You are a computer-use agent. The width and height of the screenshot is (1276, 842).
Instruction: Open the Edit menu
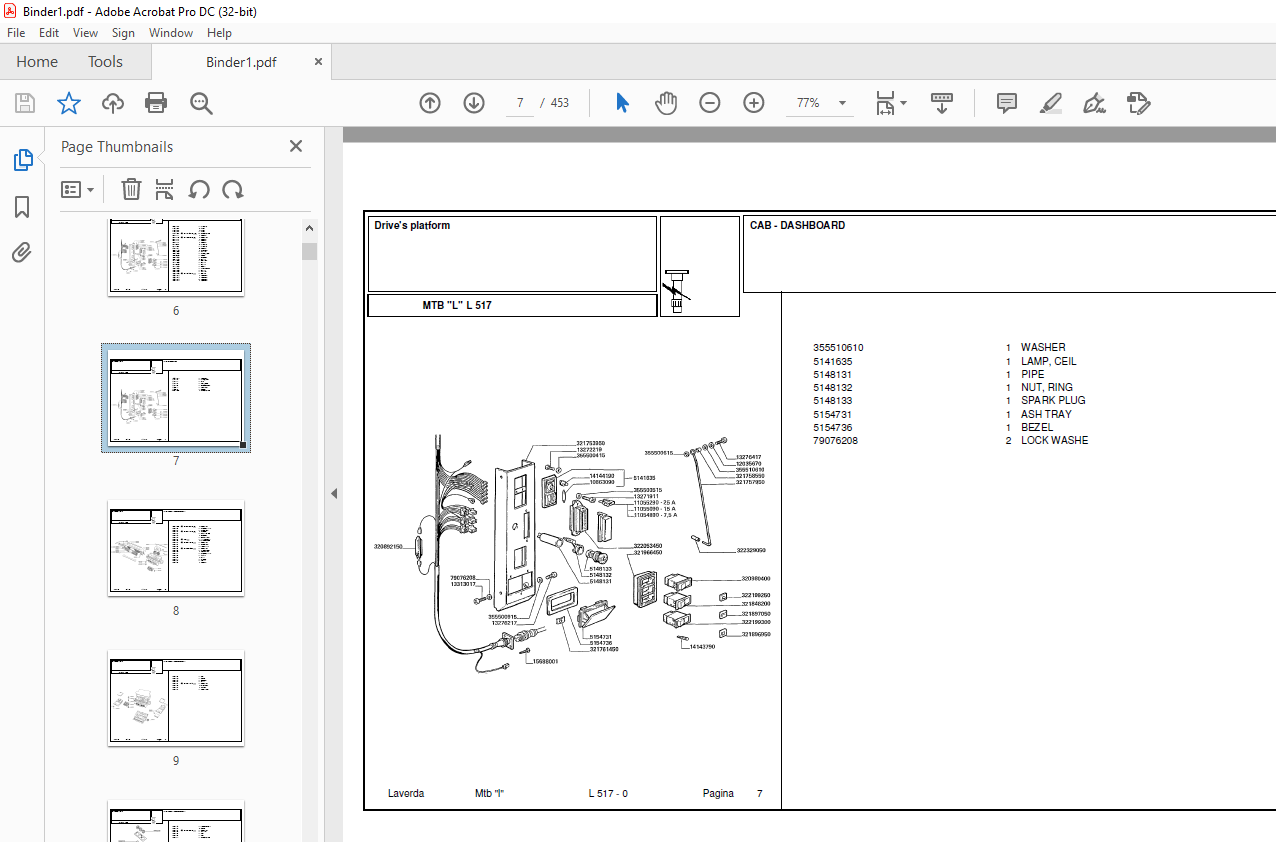(49, 33)
